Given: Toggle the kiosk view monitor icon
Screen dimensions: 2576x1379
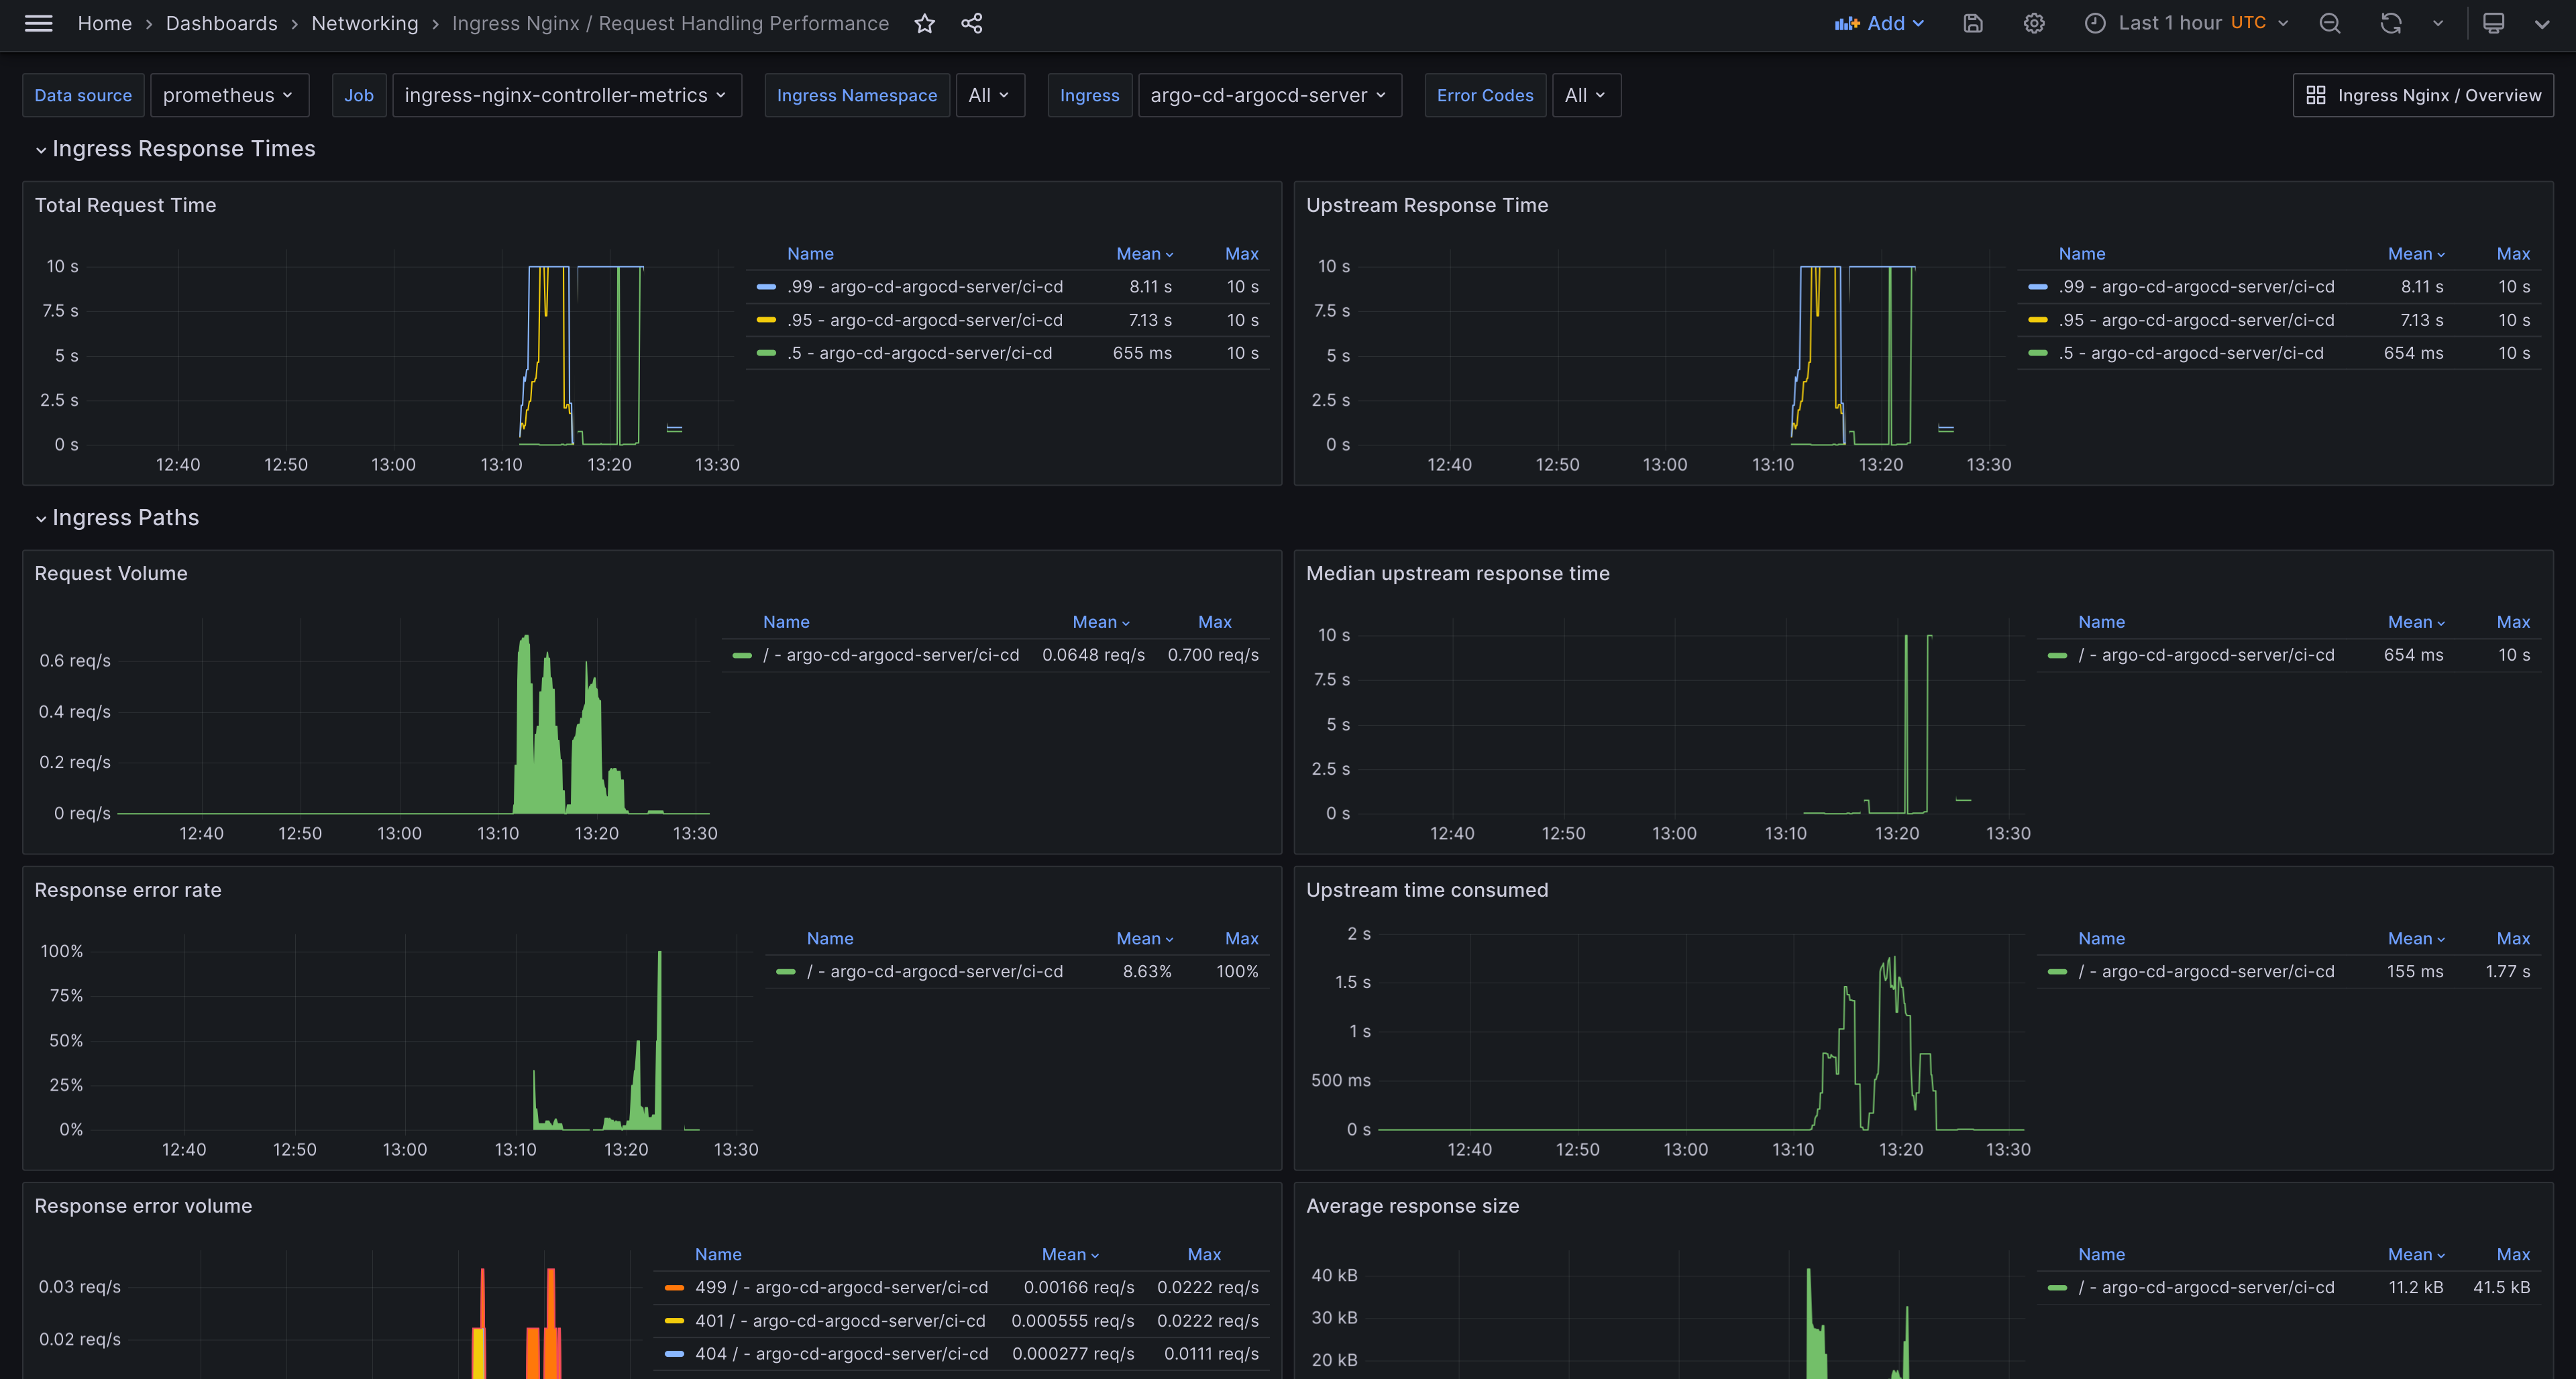Looking at the screenshot, I should click(2493, 23).
